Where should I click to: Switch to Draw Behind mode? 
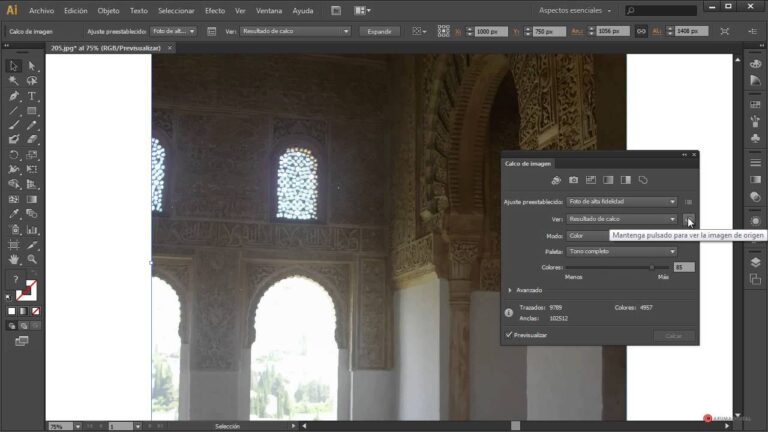[x=24, y=326]
